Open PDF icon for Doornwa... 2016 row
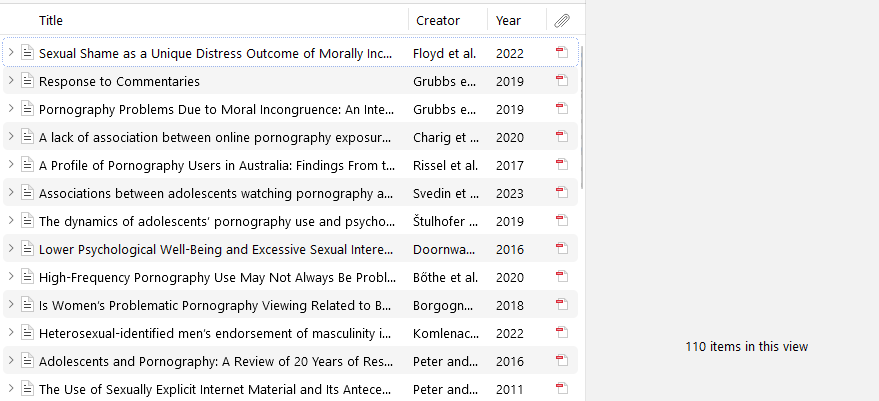 pyautogui.click(x=562, y=248)
